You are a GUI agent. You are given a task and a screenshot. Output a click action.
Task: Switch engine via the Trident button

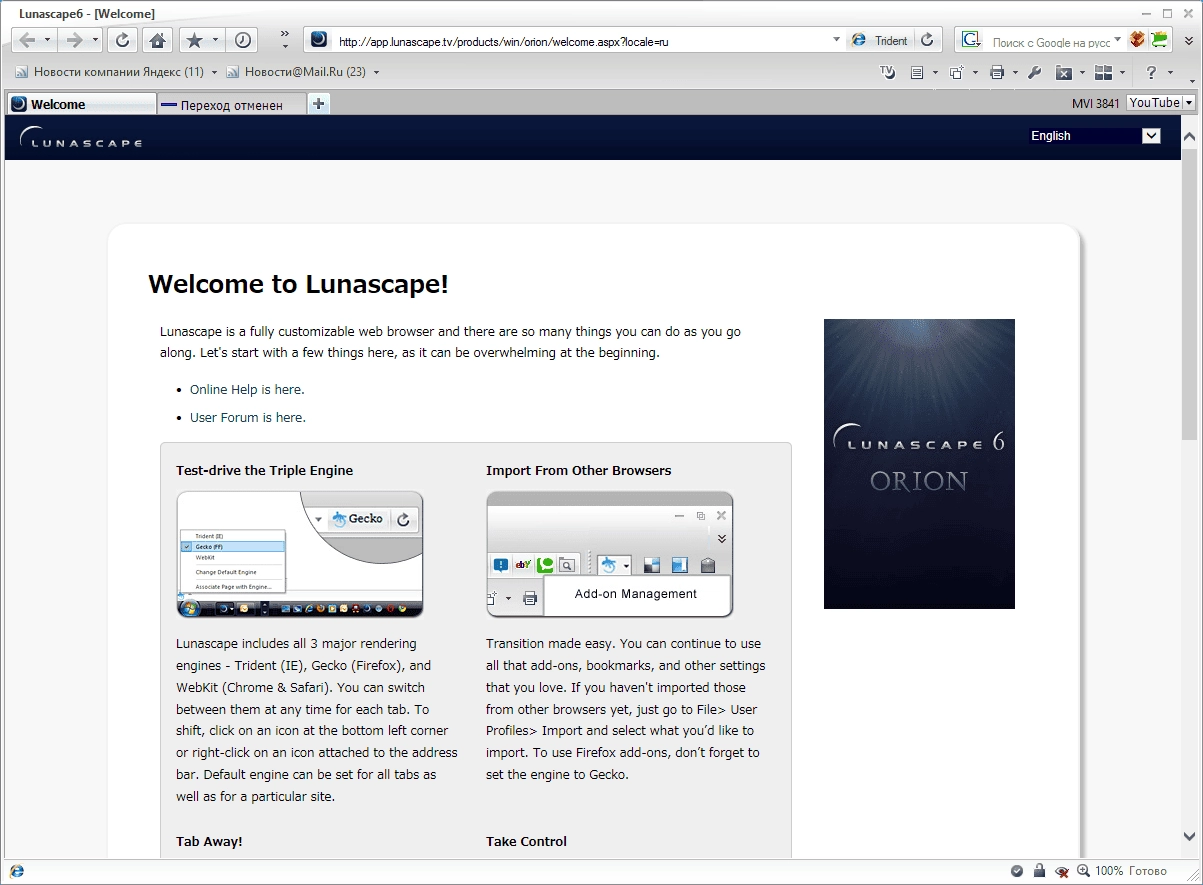tap(880, 41)
